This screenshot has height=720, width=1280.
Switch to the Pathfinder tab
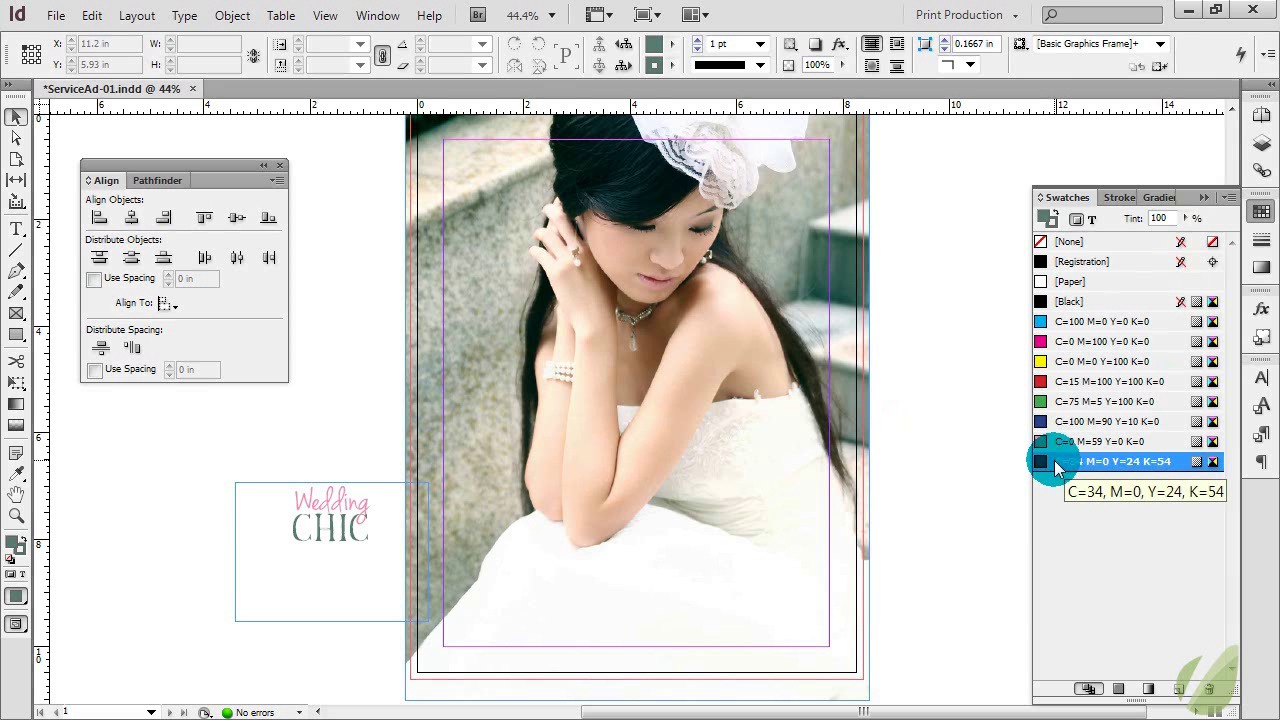point(157,181)
